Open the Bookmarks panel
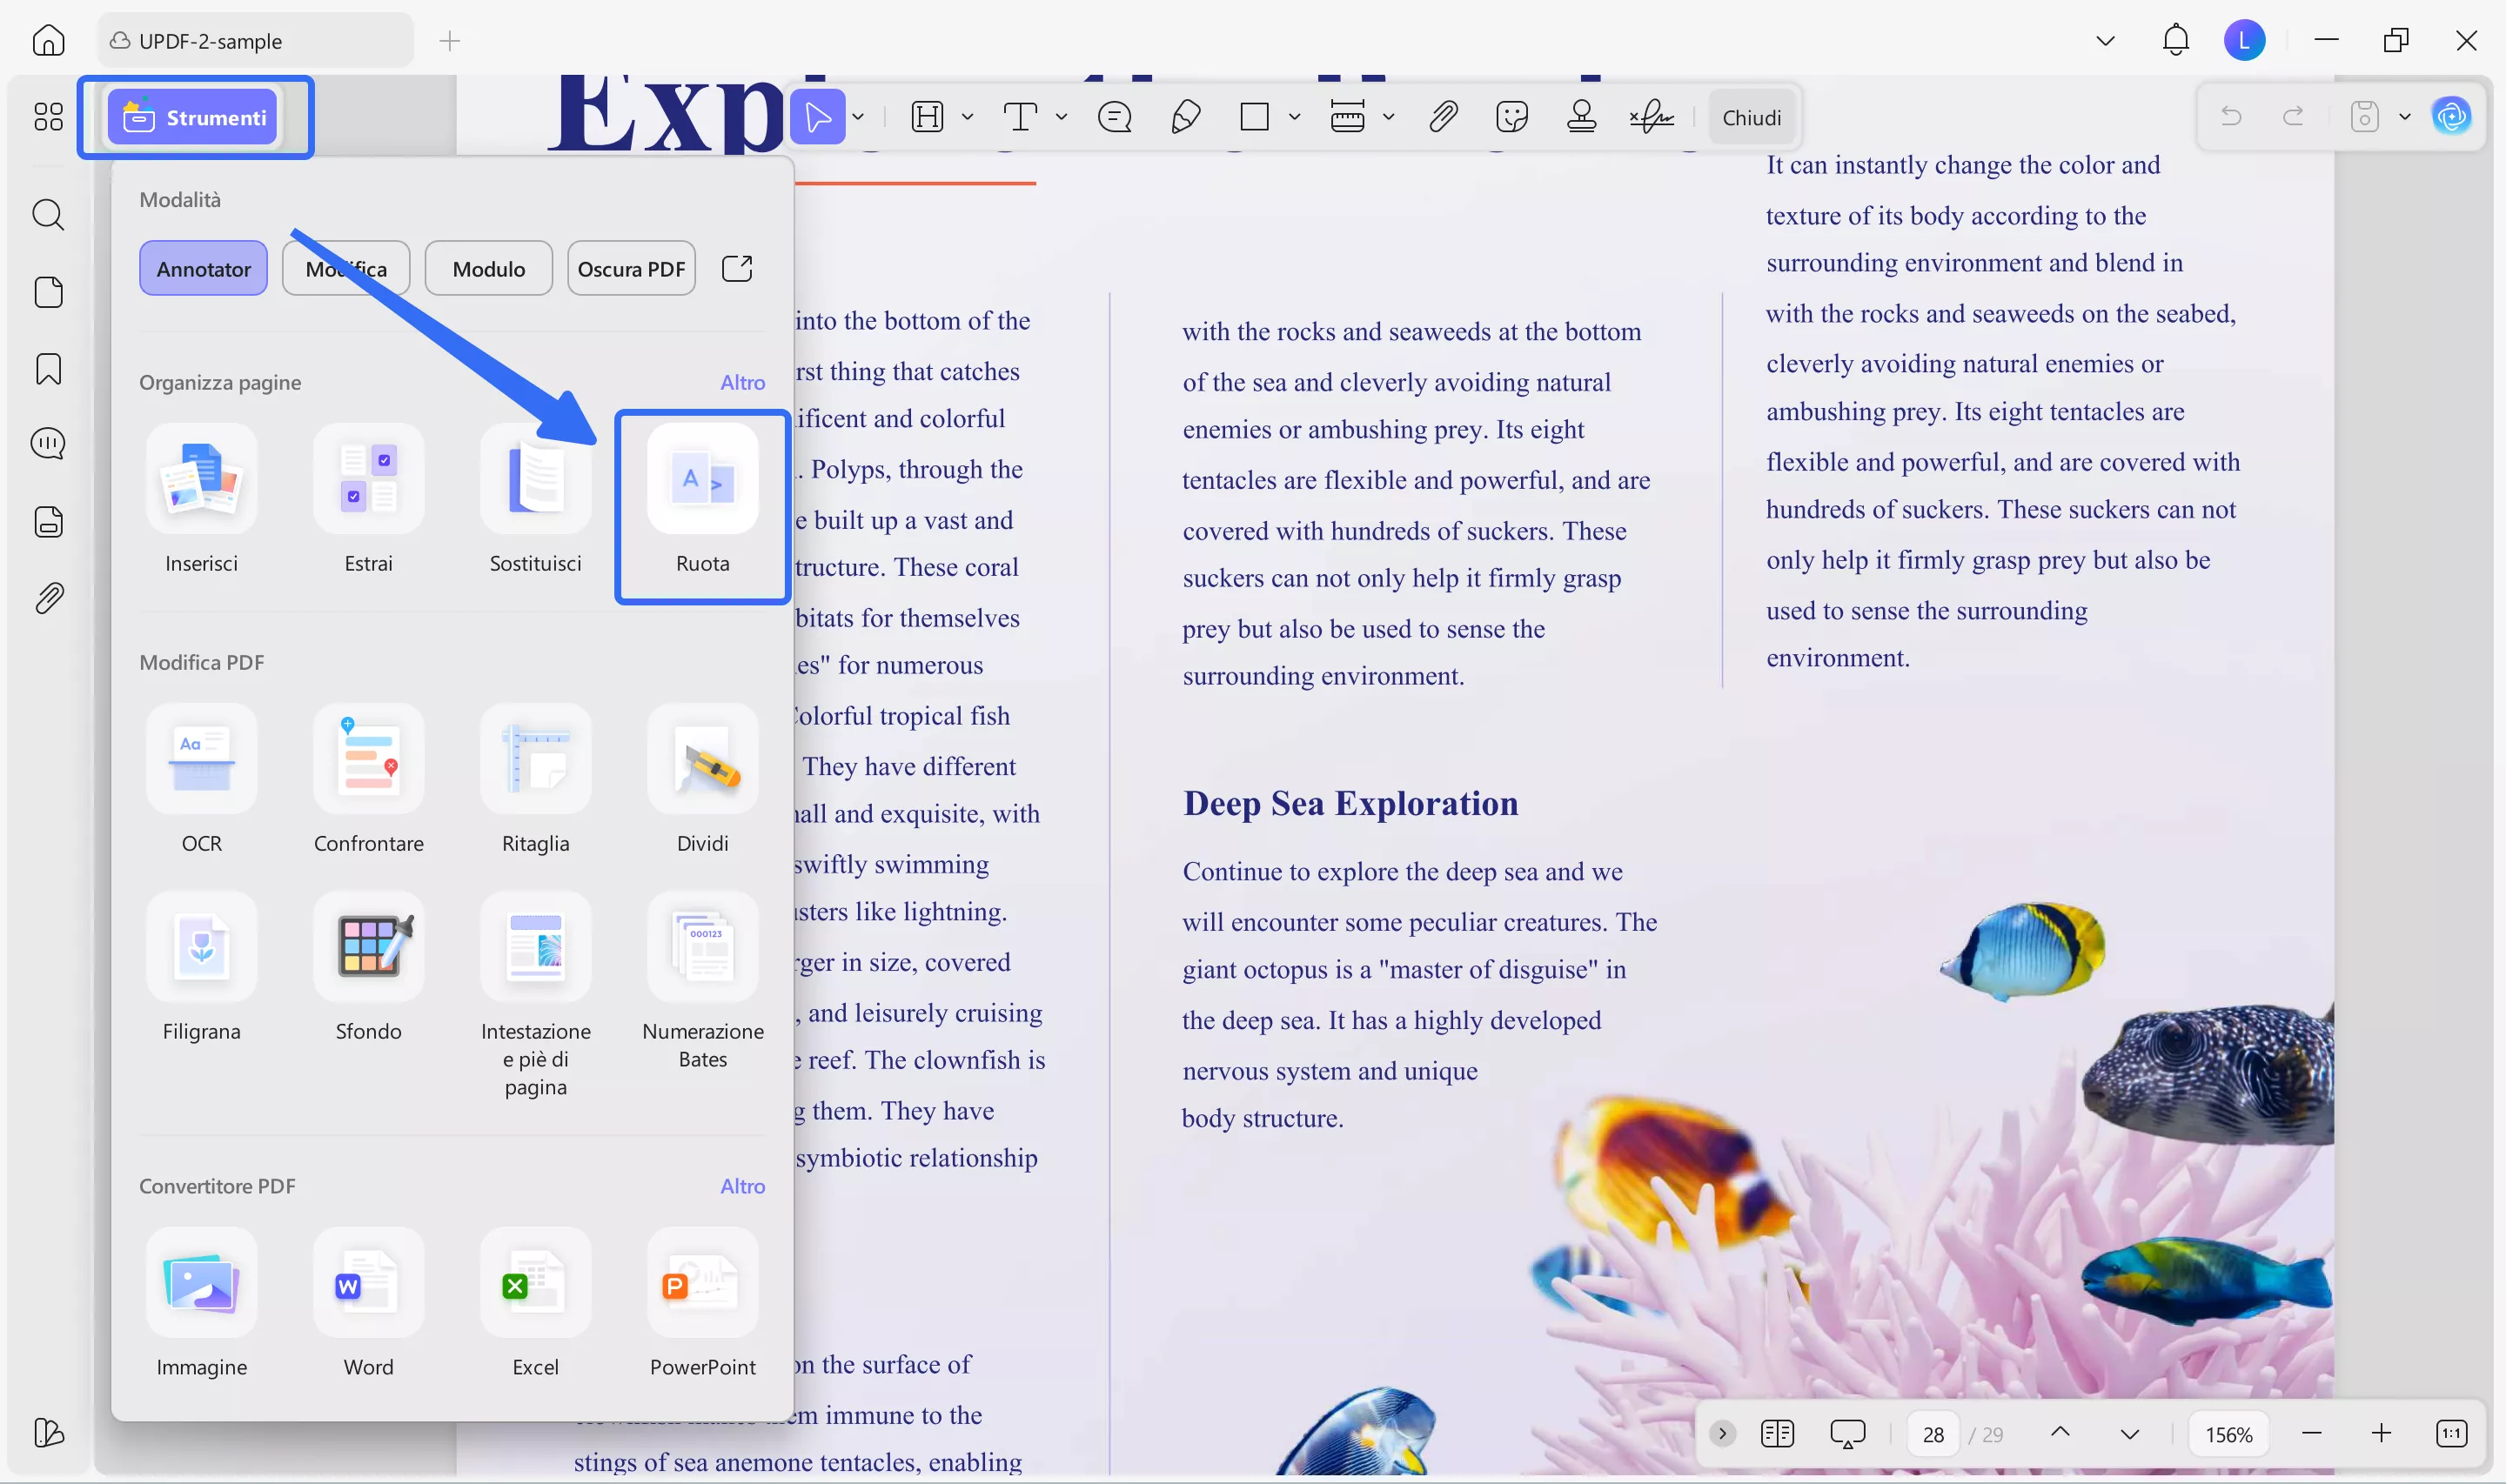This screenshot has width=2506, height=1484. (48, 369)
